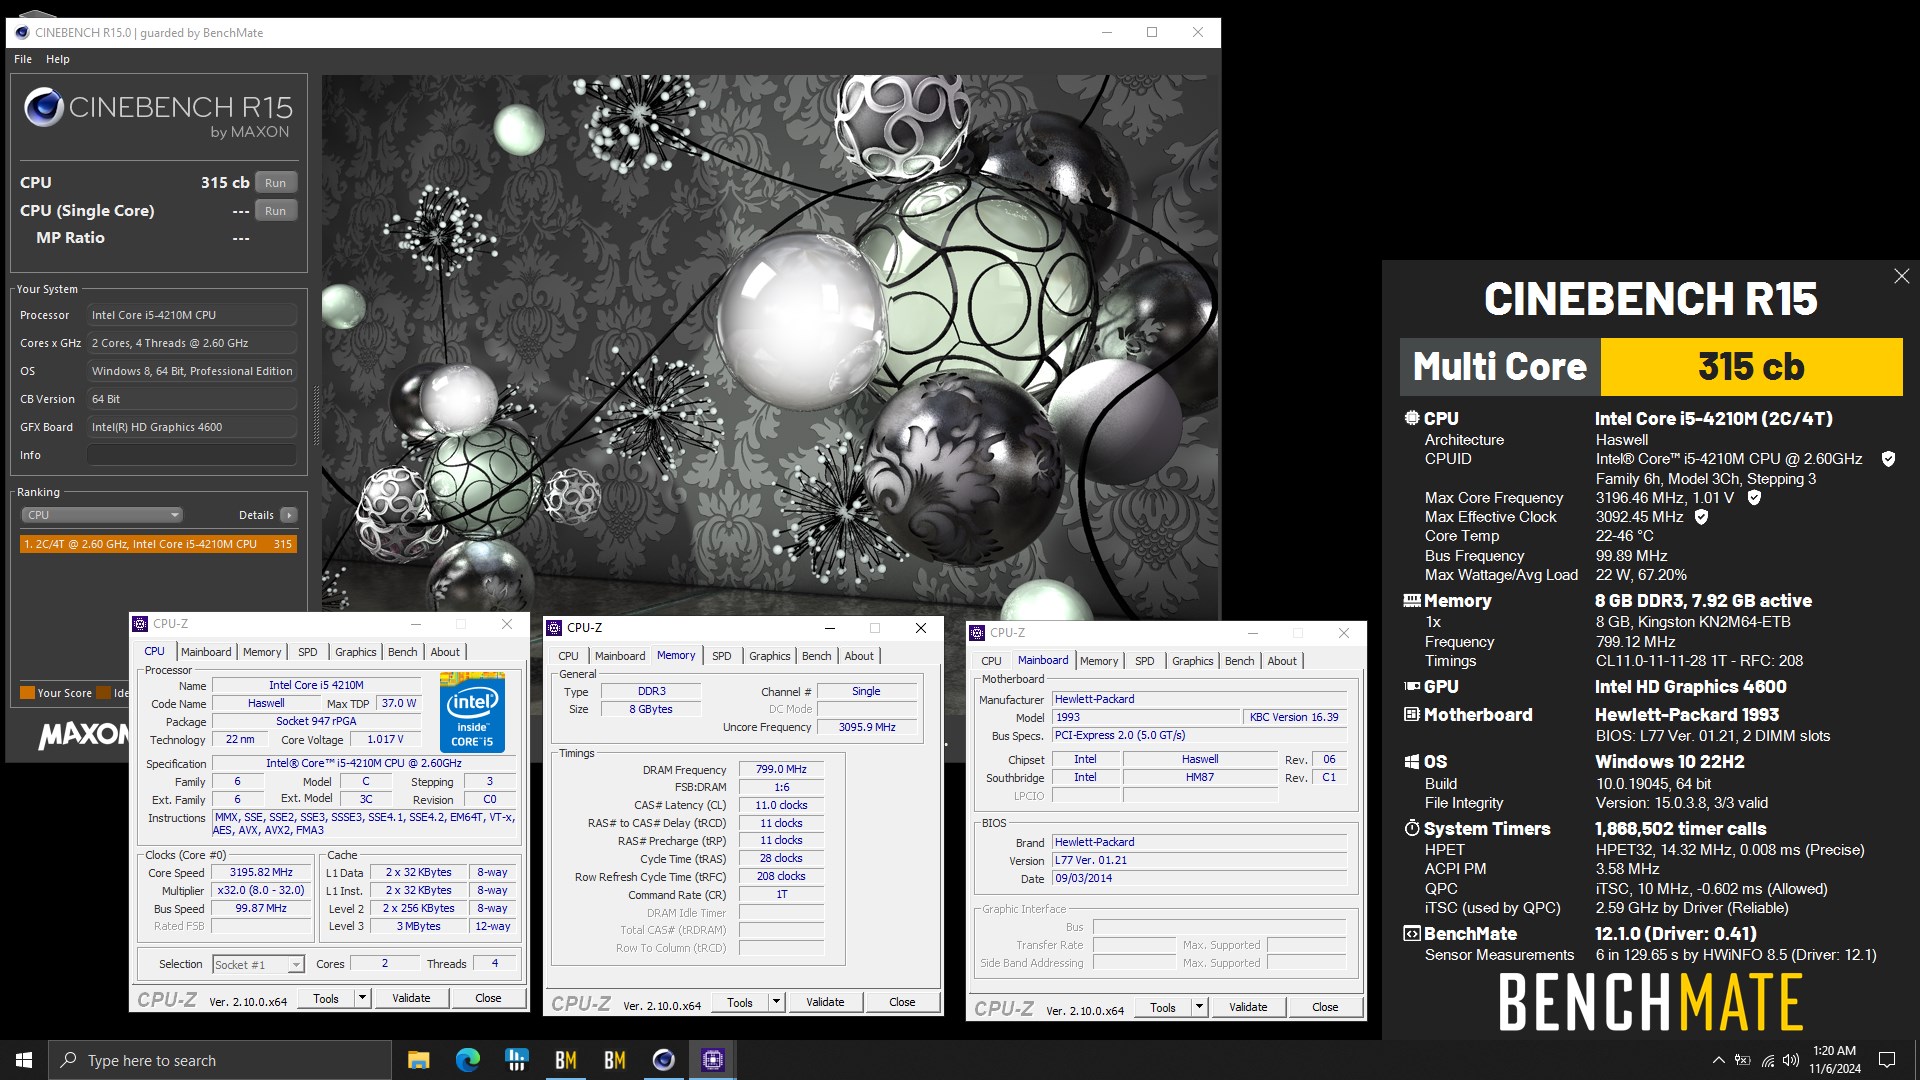Open the notification center icon
The height and width of the screenshot is (1080, 1920).
tap(1887, 1060)
